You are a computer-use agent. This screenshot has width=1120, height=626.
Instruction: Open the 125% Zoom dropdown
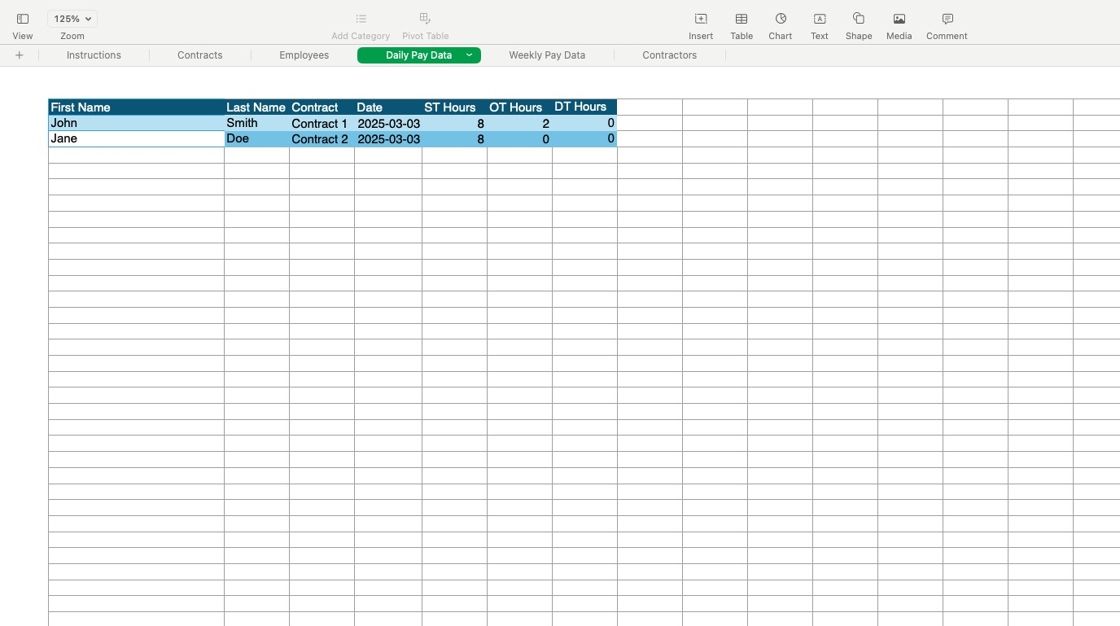[72, 19]
